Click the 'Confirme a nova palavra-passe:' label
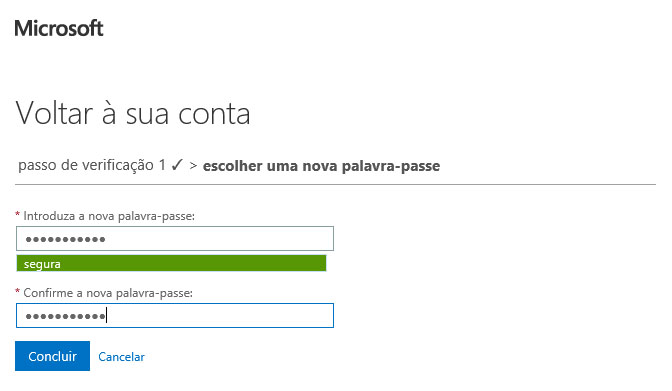Image resolution: width=672 pixels, height=391 pixels. coord(108,293)
